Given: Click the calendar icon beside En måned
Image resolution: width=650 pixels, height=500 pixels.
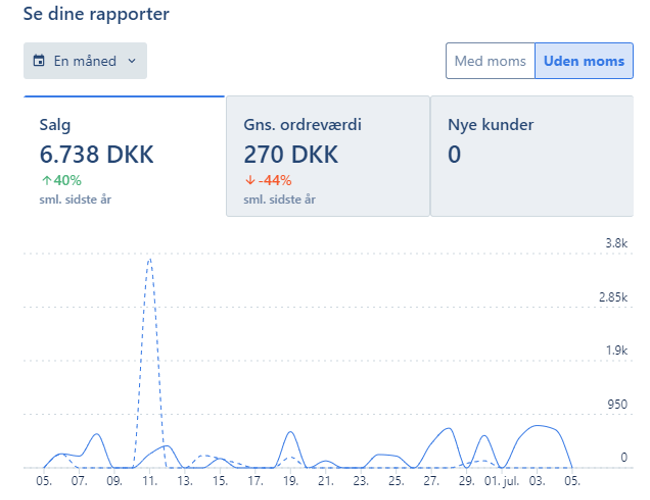Looking at the screenshot, I should pyautogui.click(x=39, y=61).
